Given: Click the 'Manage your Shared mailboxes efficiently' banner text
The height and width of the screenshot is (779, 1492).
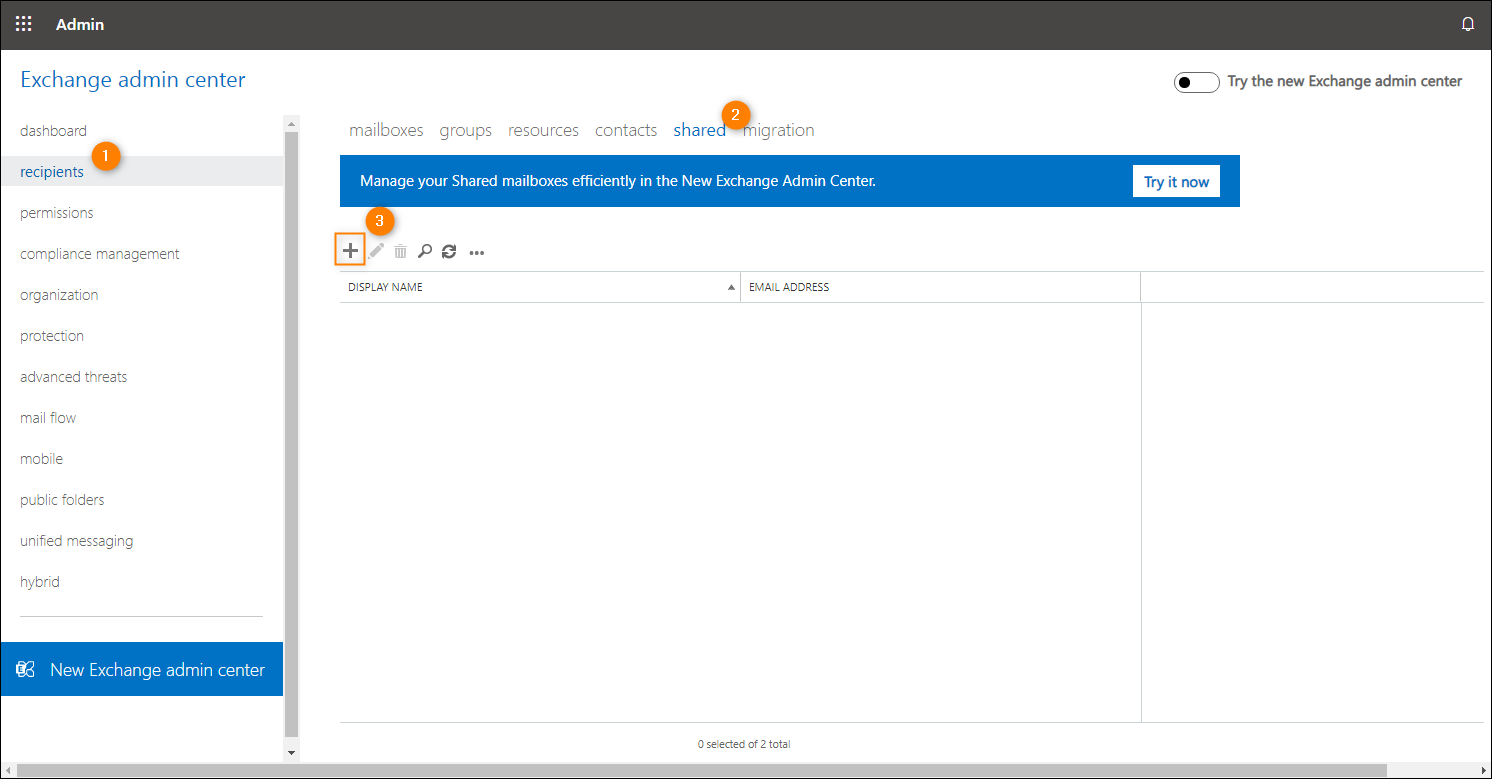Looking at the screenshot, I should tap(618, 181).
